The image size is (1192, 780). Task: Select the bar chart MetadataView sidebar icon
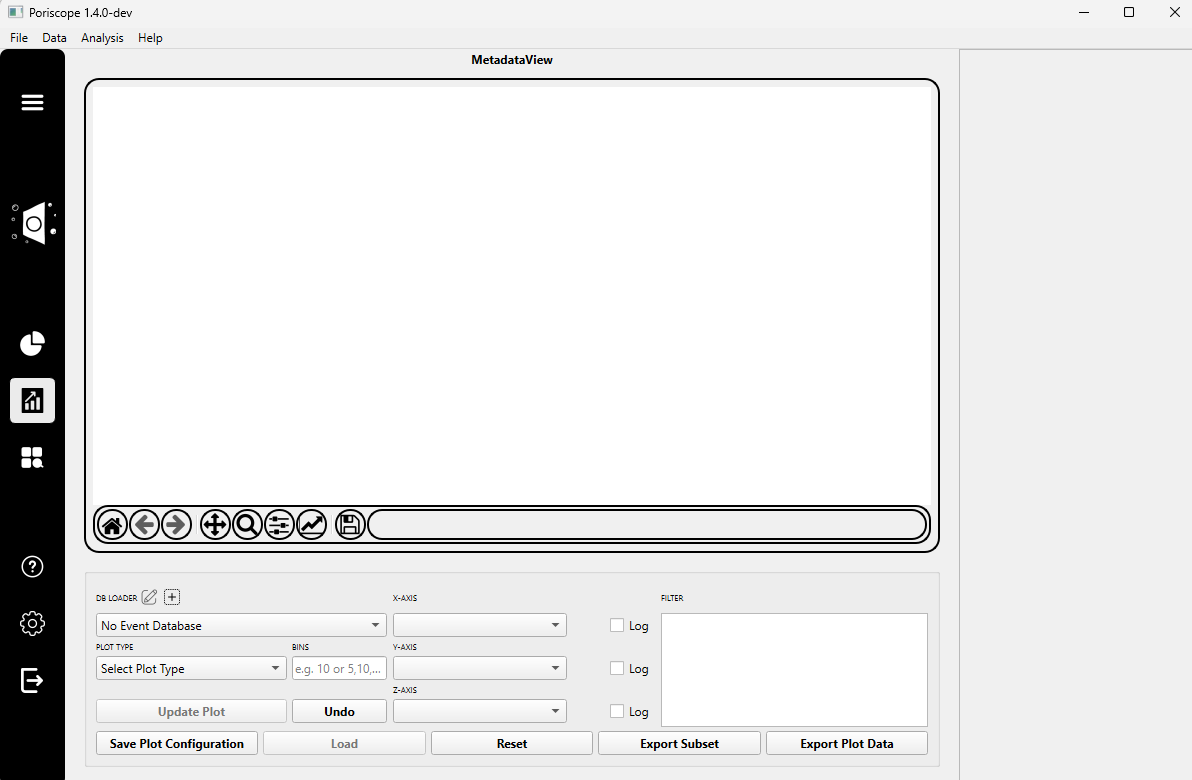(32, 400)
